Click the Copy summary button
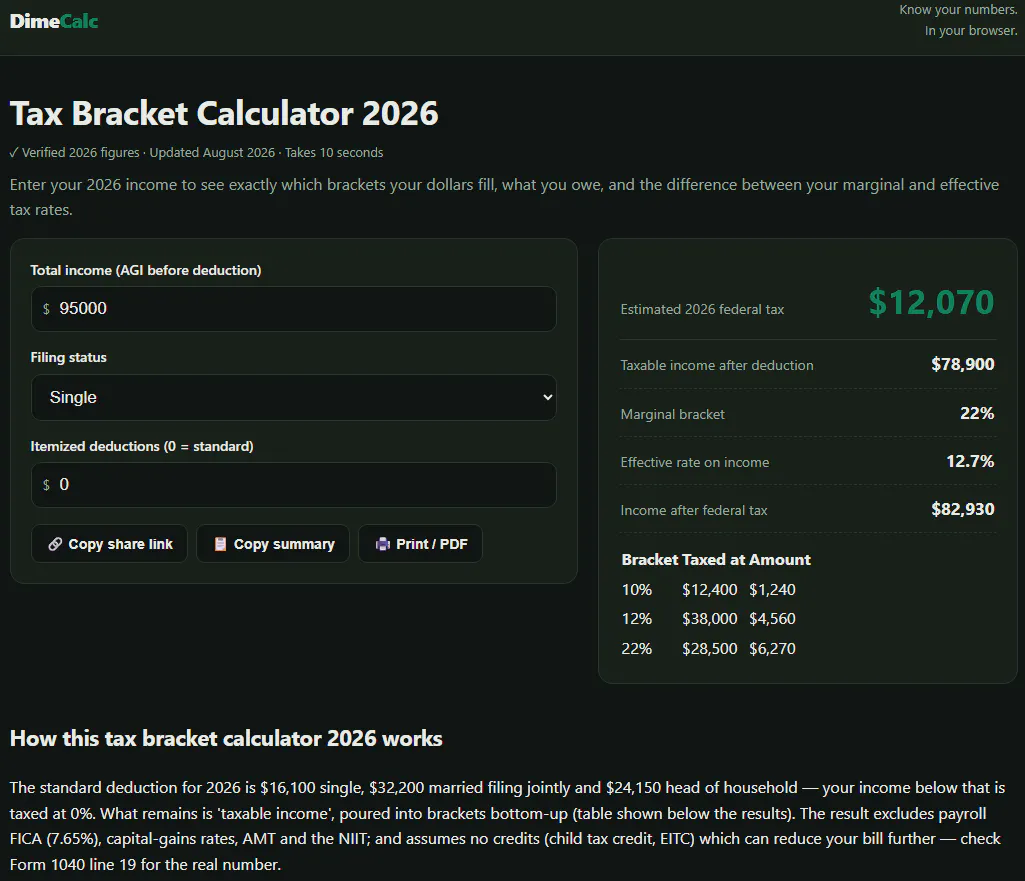 [x=273, y=544]
